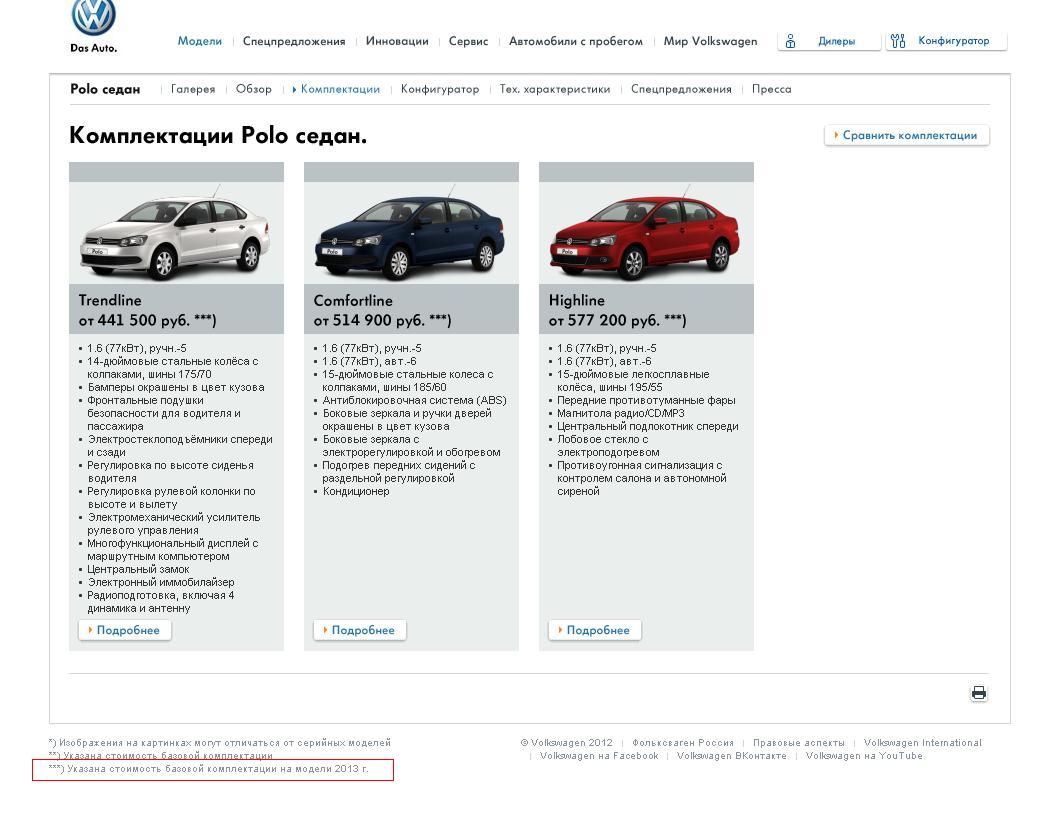The image size is (1040, 839).
Task: Click Подробнее under Trendline
Action: [125, 630]
